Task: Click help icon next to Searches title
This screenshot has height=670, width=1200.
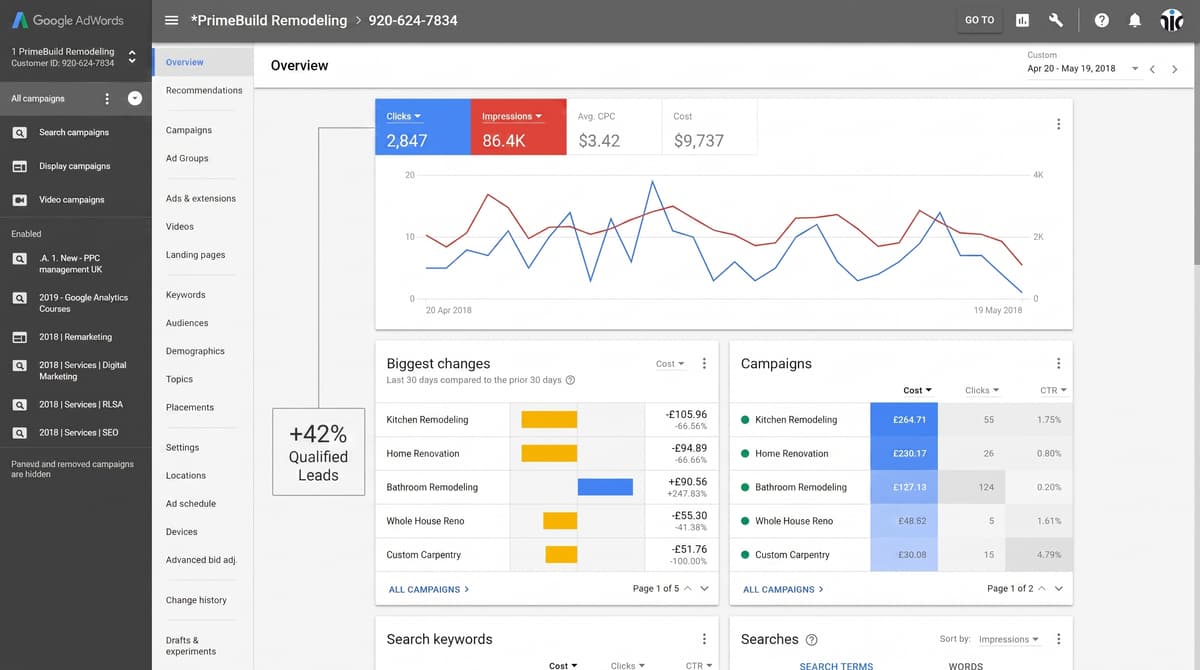Action: click(x=811, y=640)
